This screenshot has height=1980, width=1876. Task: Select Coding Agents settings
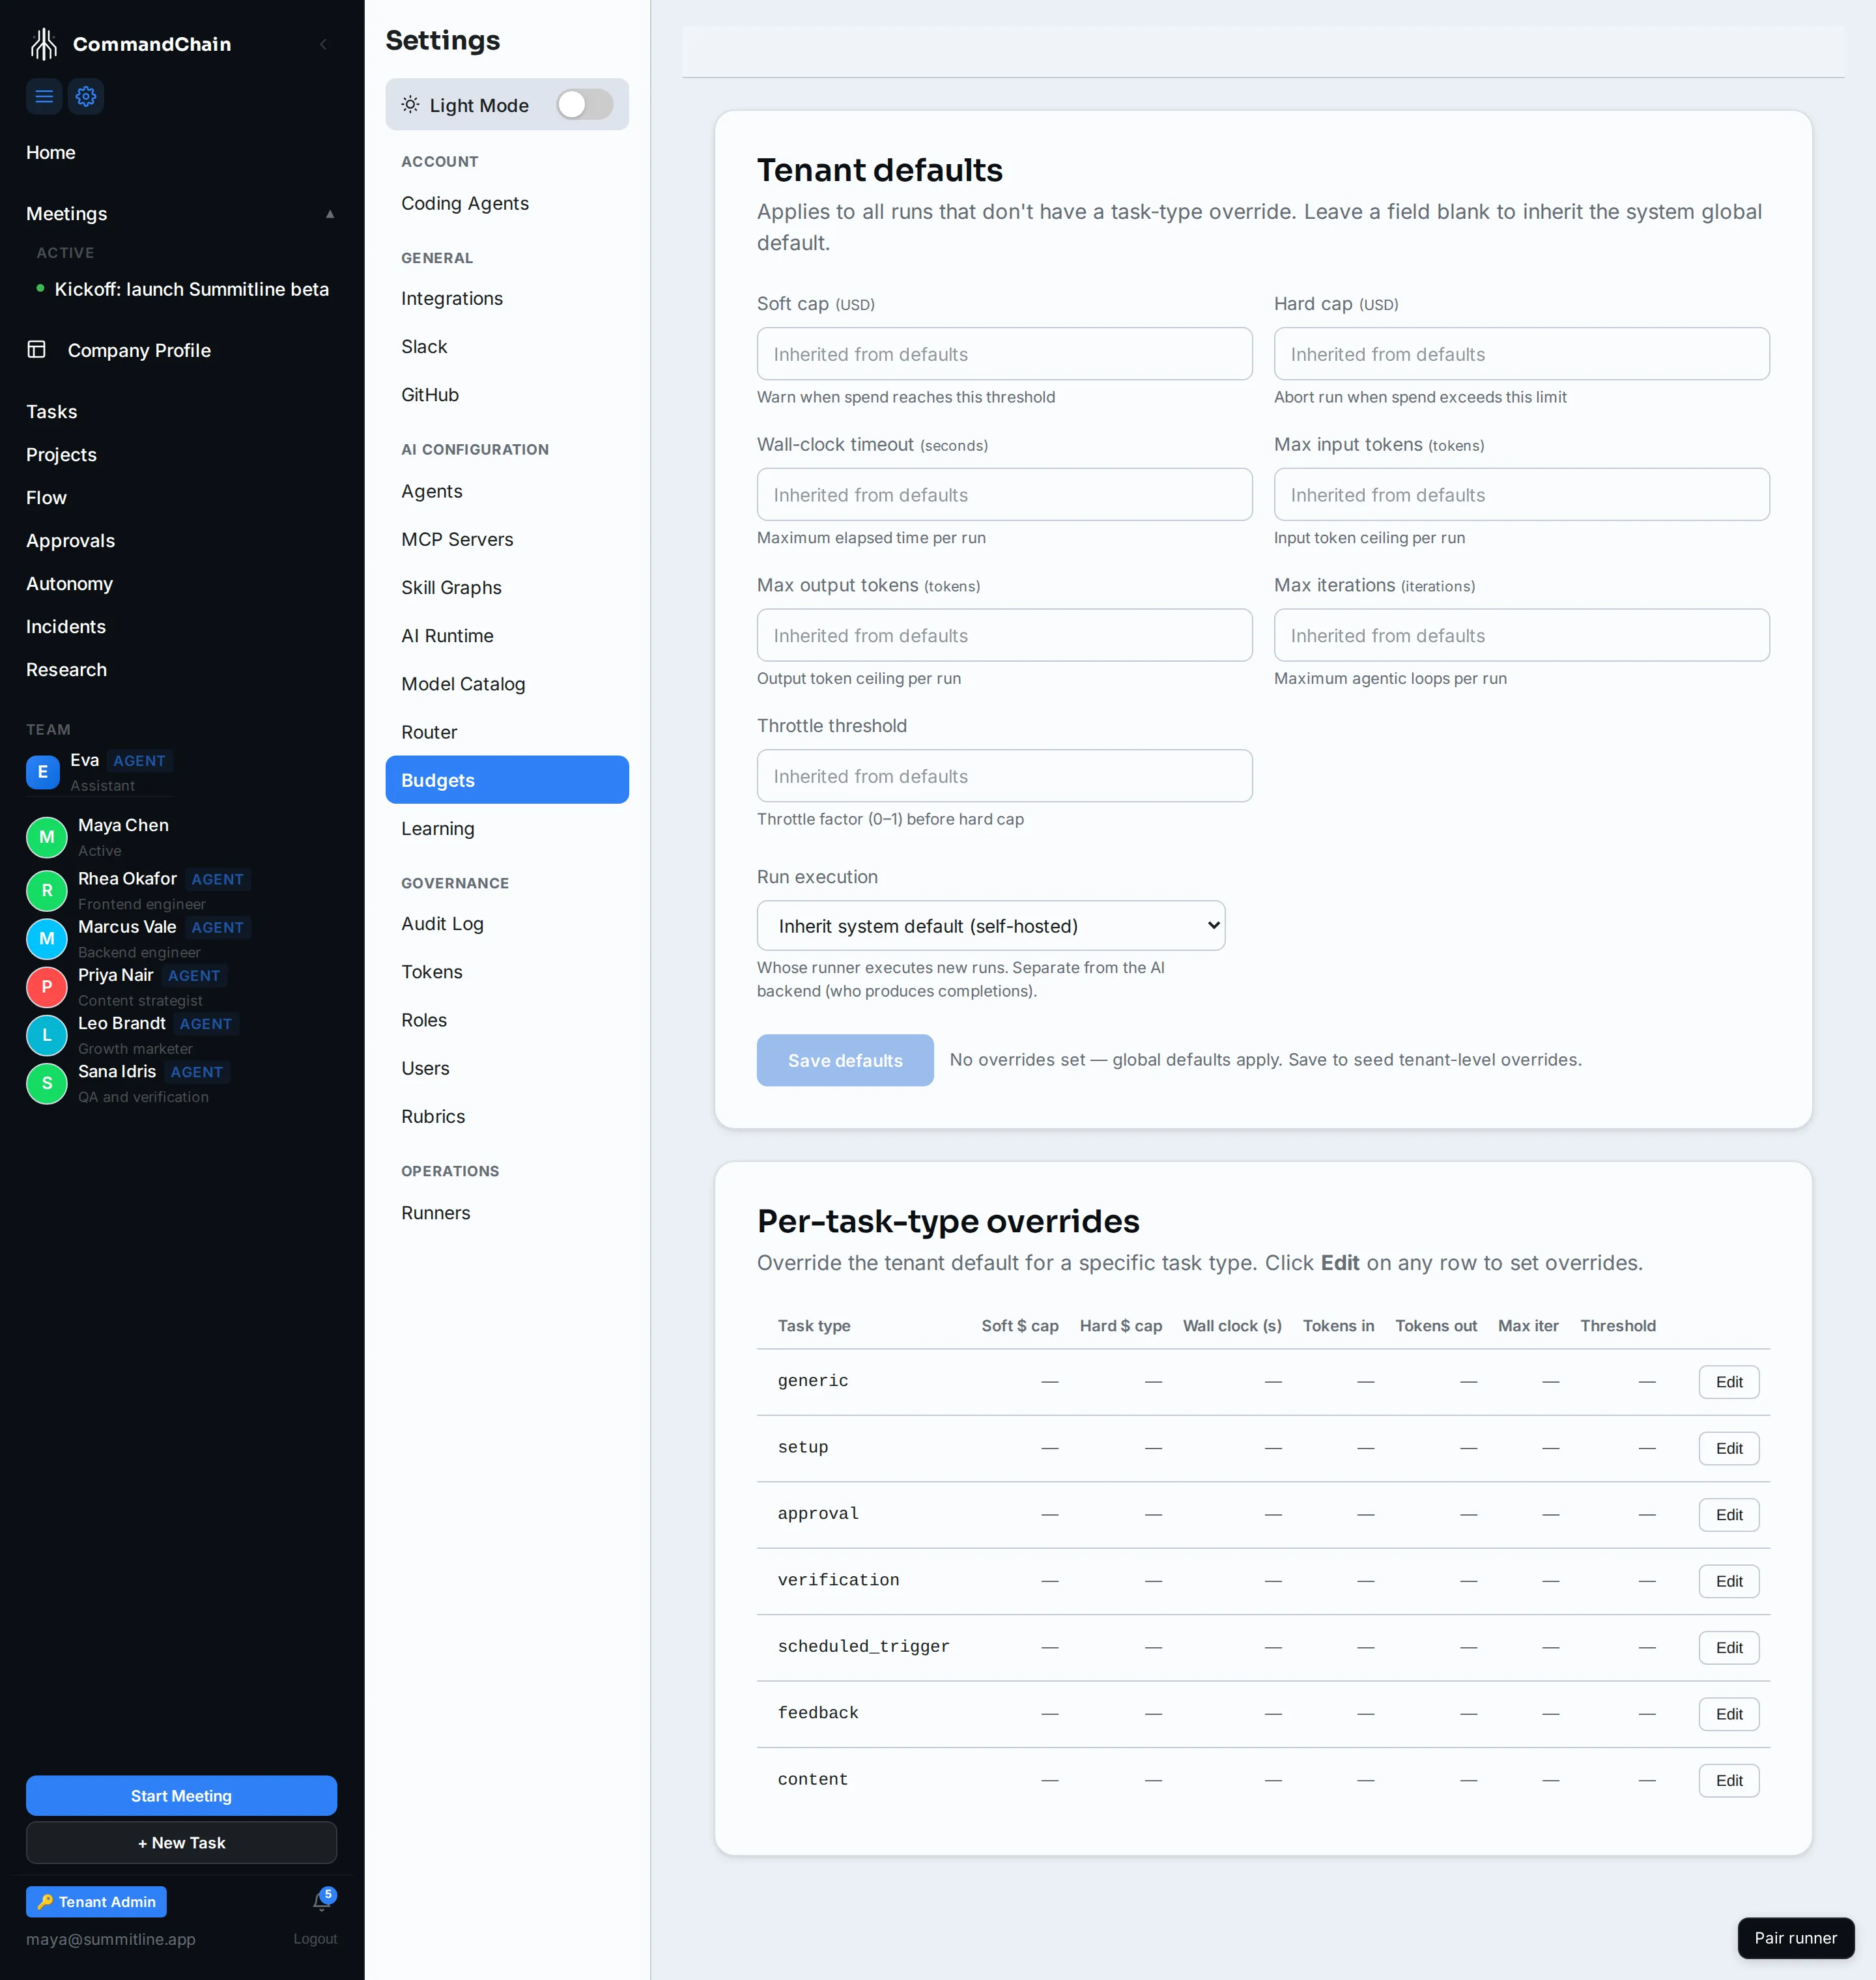coord(507,203)
